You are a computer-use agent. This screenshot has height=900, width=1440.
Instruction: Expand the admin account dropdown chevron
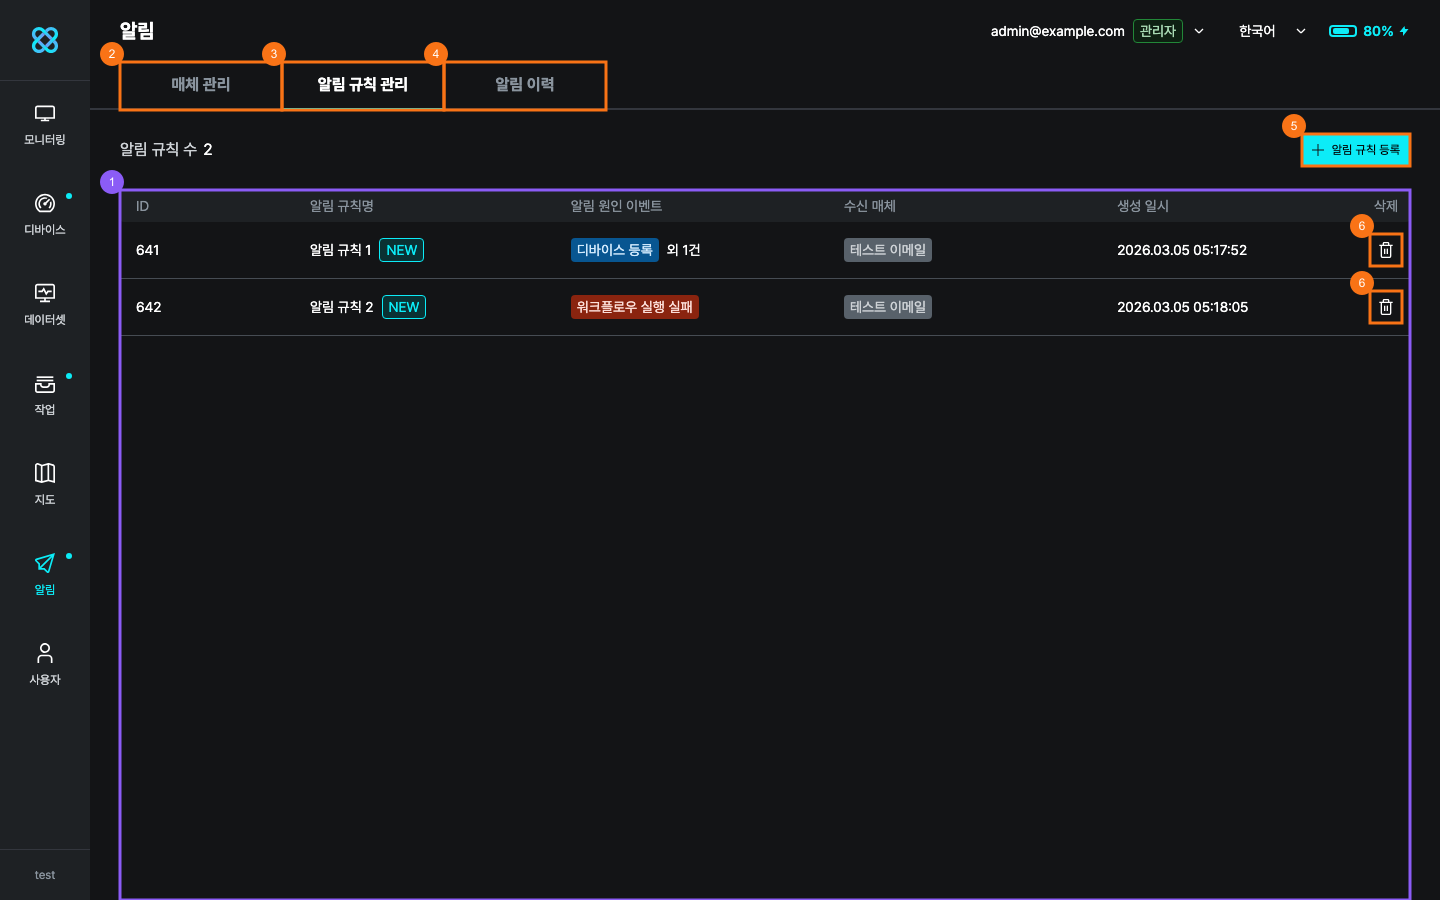tap(1199, 31)
